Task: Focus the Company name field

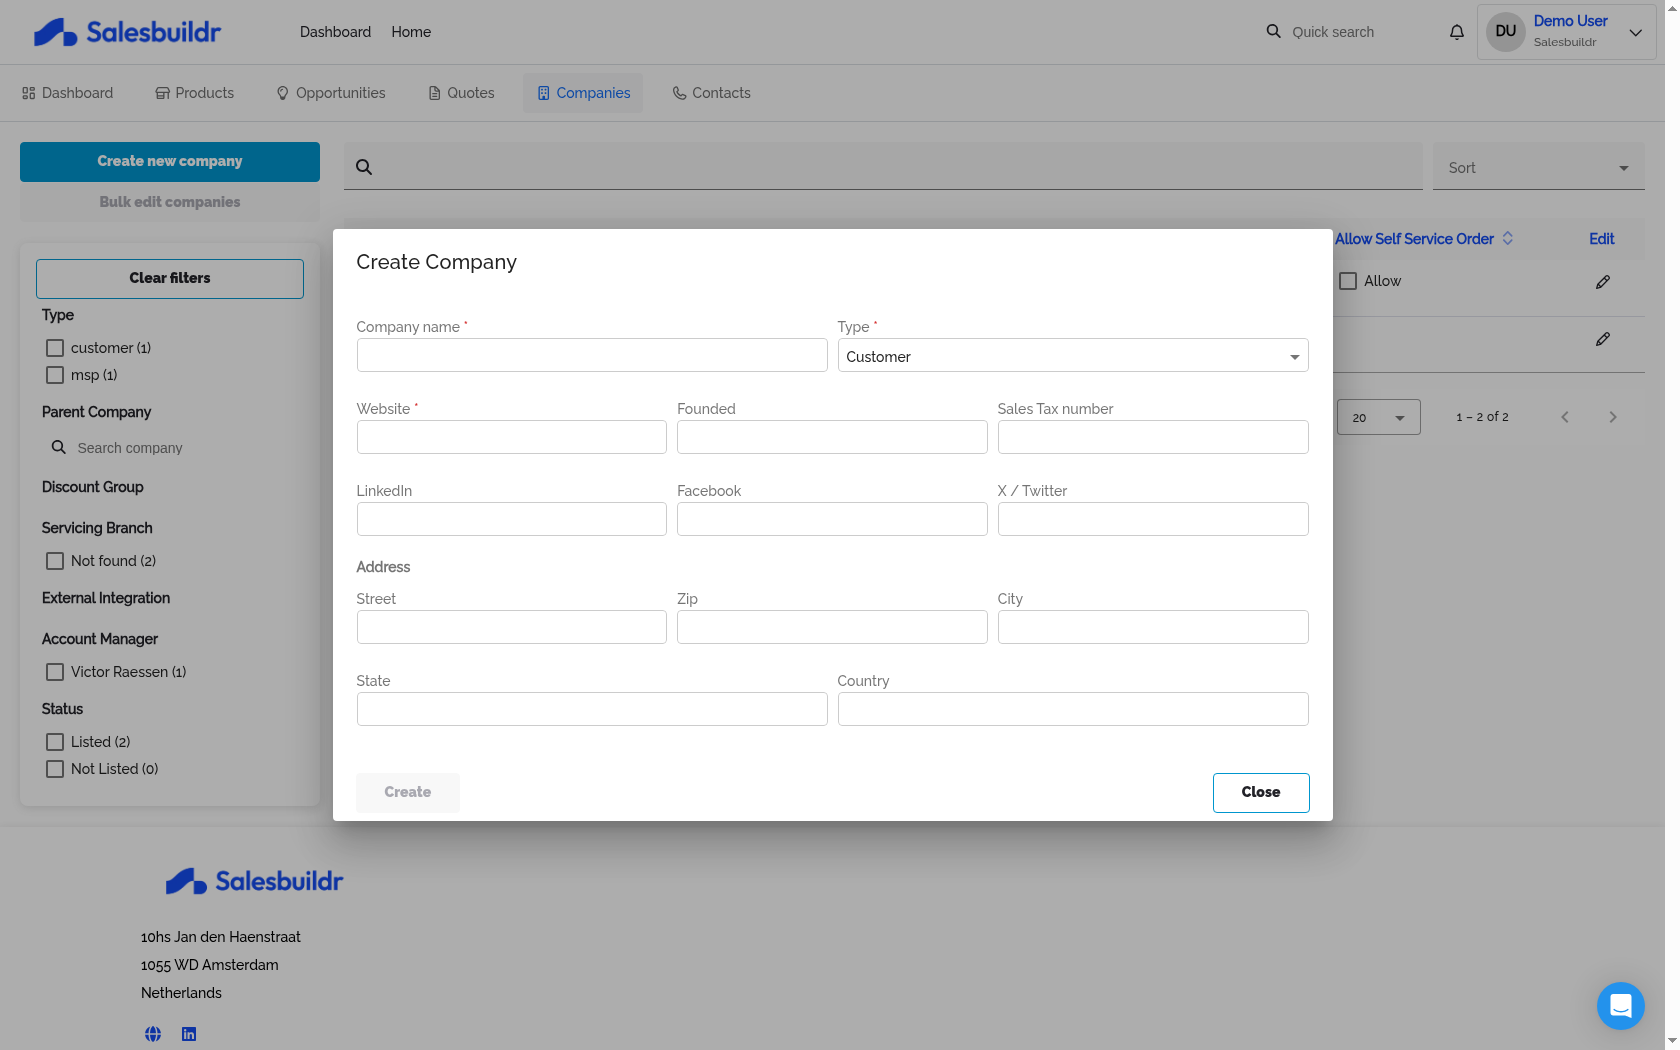Action: (592, 355)
